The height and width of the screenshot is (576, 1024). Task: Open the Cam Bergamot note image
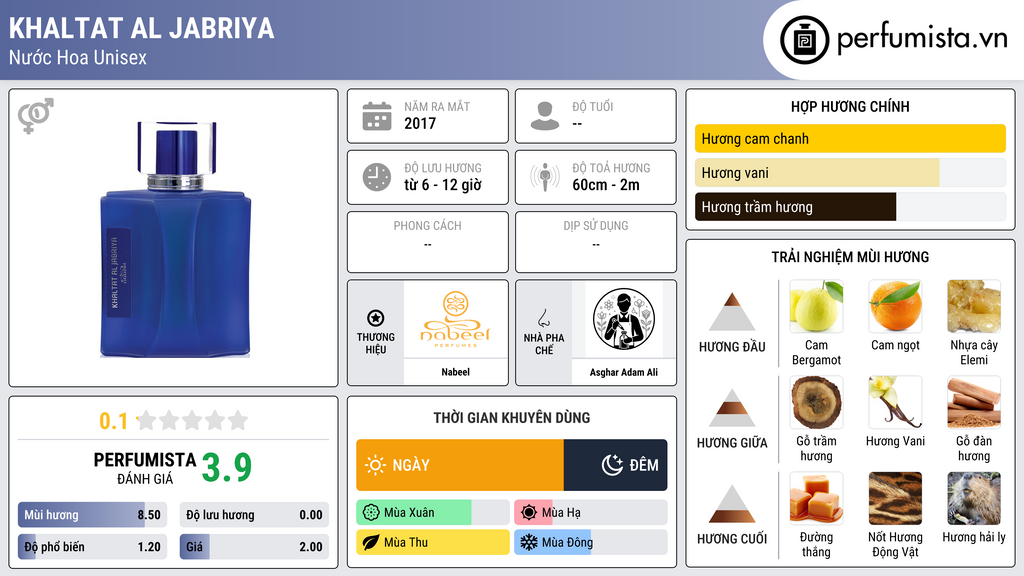[816, 306]
